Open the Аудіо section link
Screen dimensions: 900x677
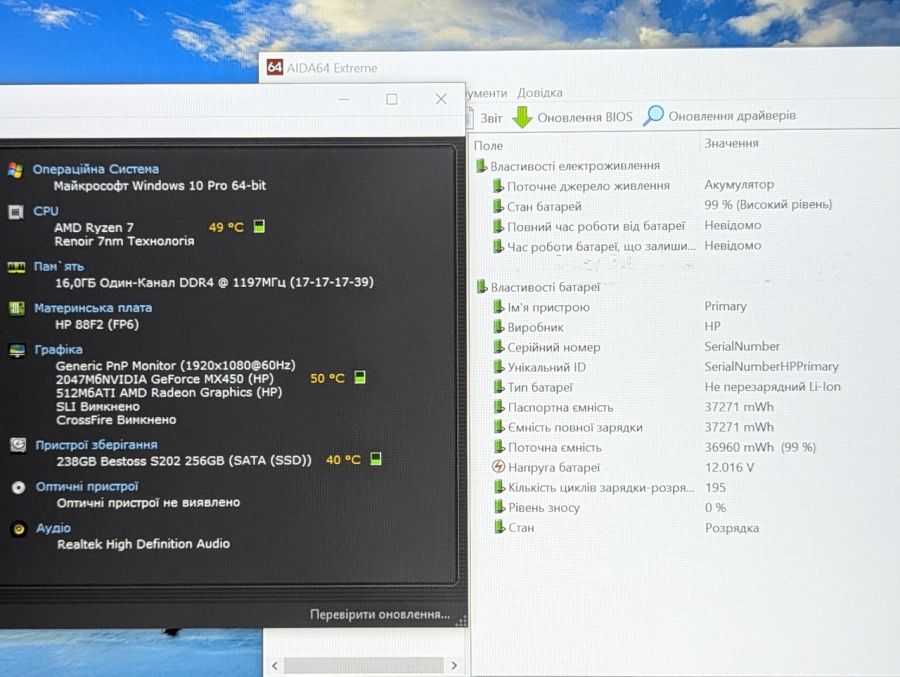[x=53, y=528]
